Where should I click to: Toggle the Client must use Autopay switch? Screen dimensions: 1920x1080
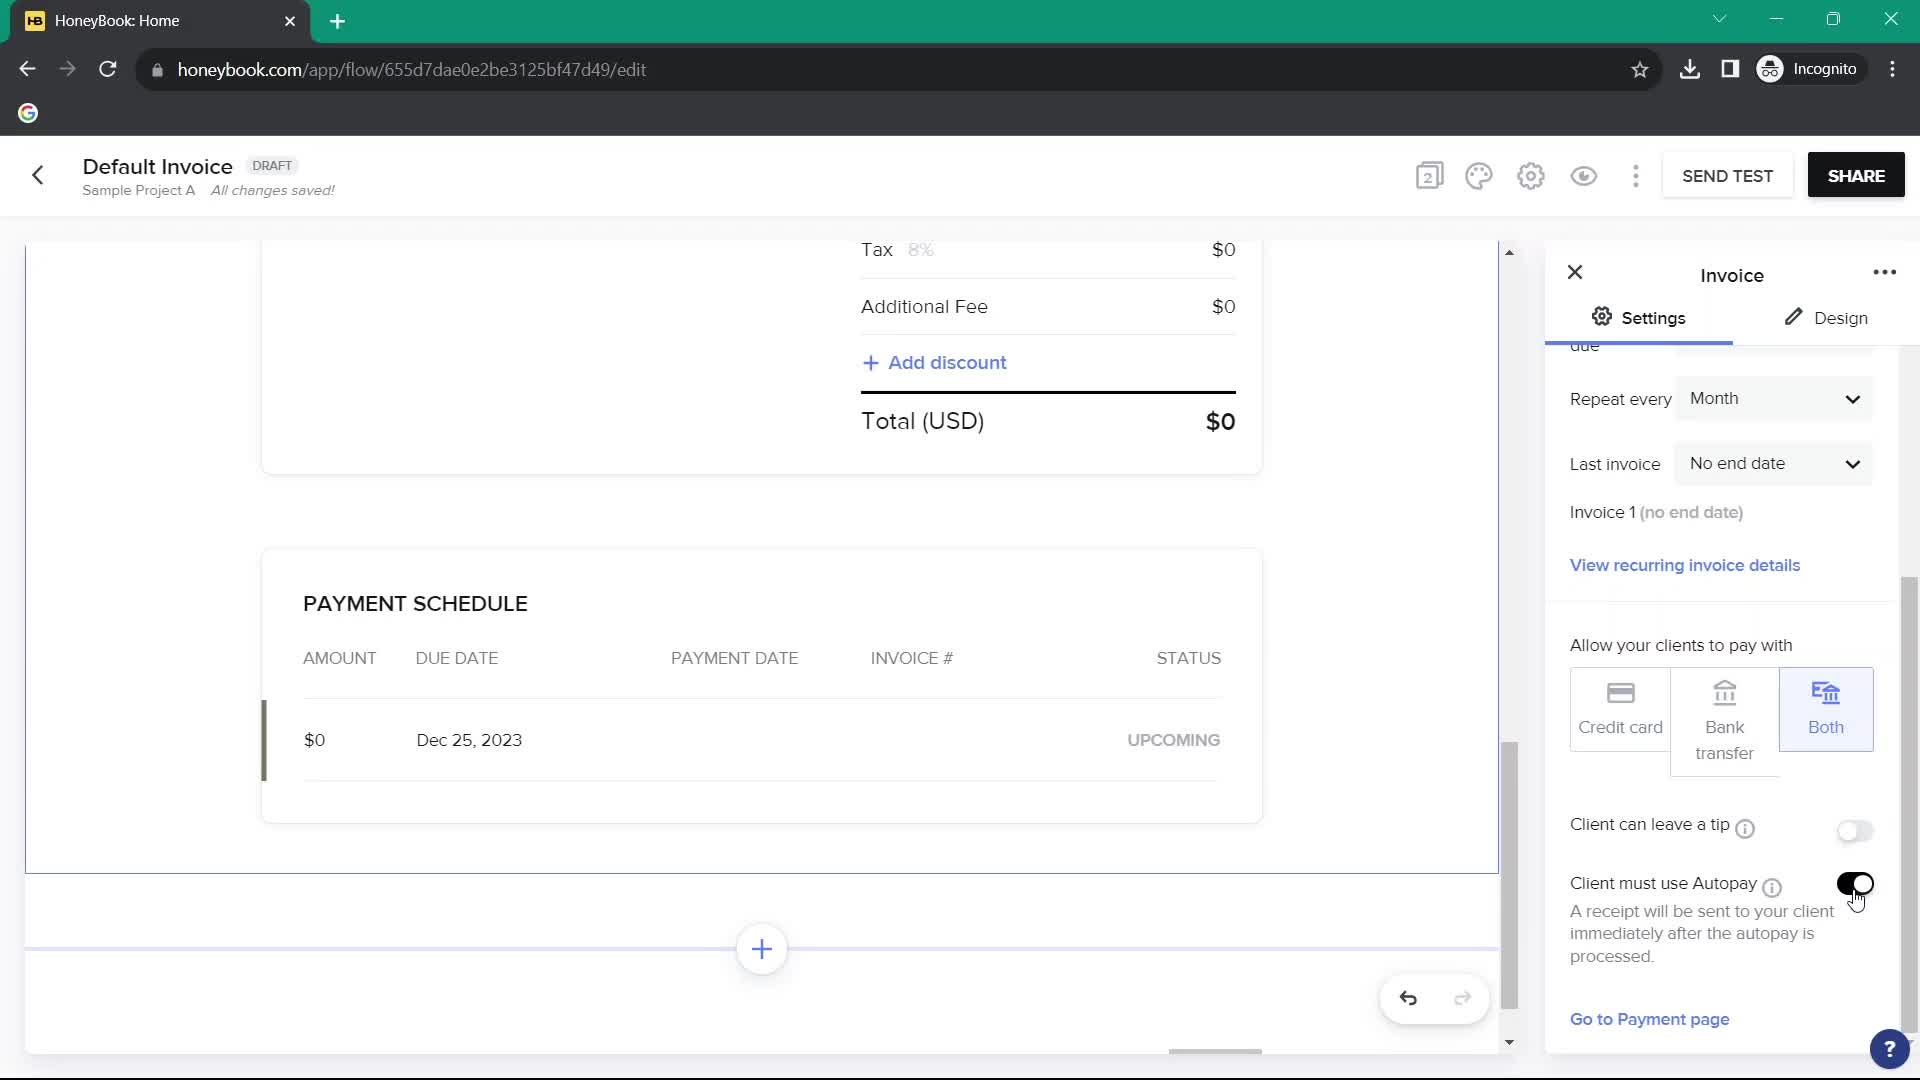tap(1855, 884)
